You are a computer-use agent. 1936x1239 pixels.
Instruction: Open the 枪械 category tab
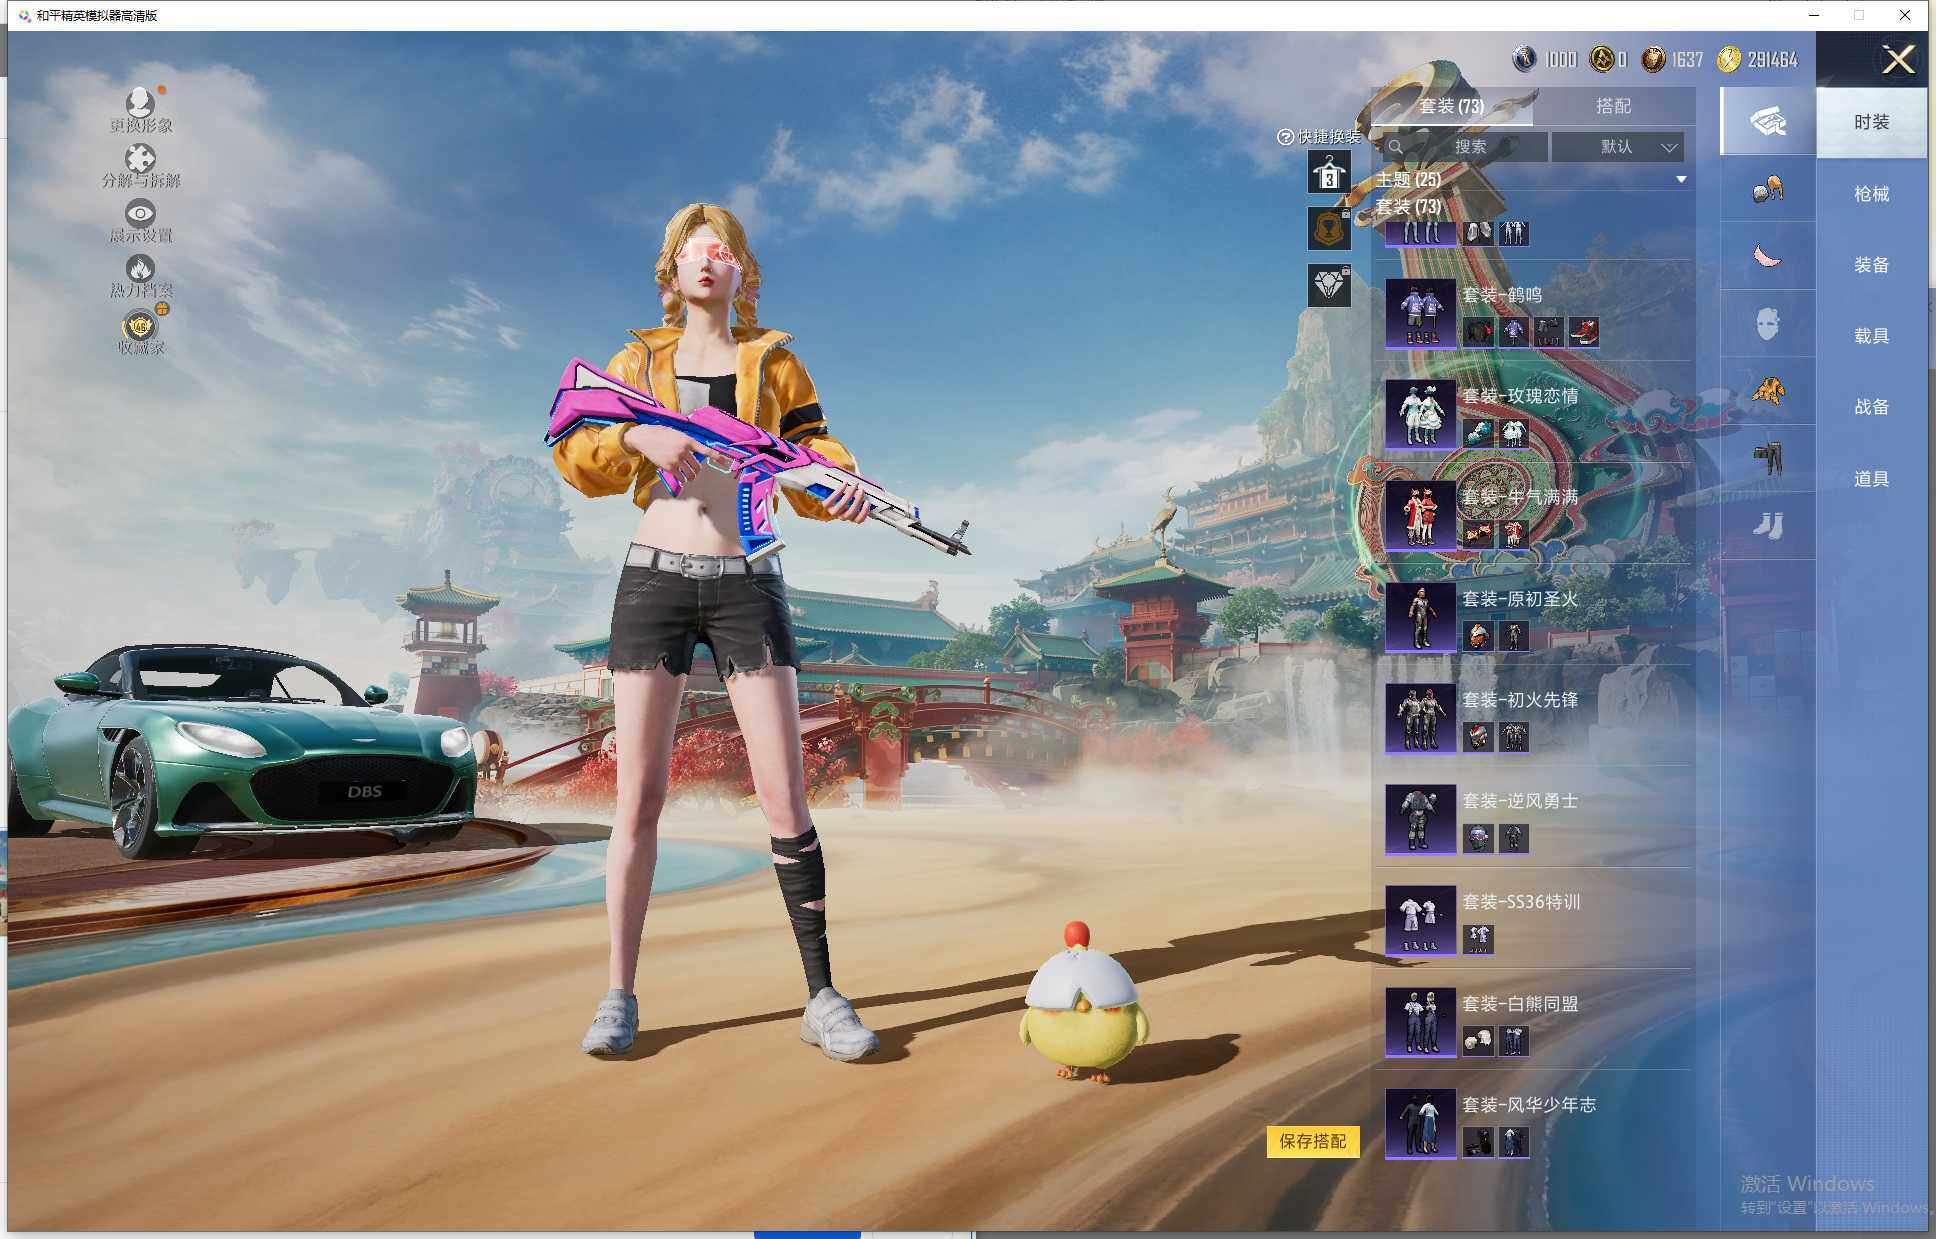[x=1871, y=194]
